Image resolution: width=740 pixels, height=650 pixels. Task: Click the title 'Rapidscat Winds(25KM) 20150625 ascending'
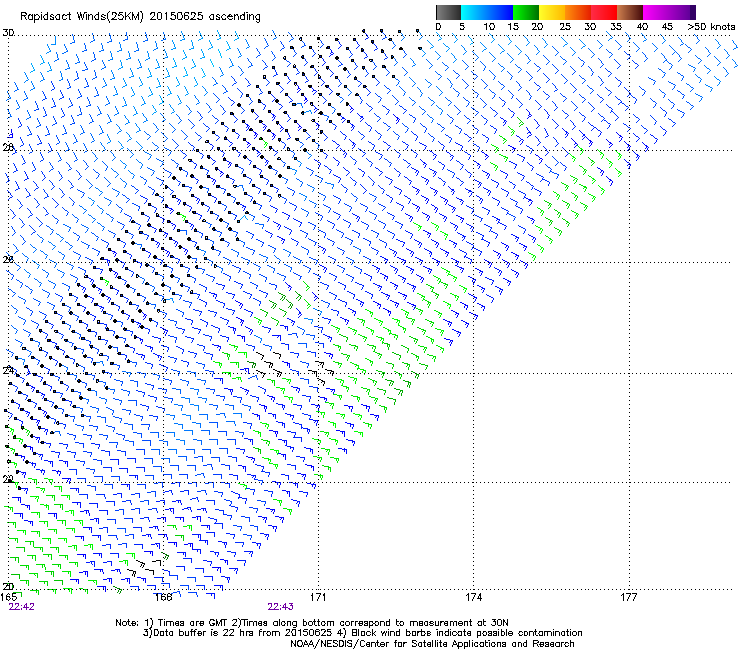click(x=140, y=17)
